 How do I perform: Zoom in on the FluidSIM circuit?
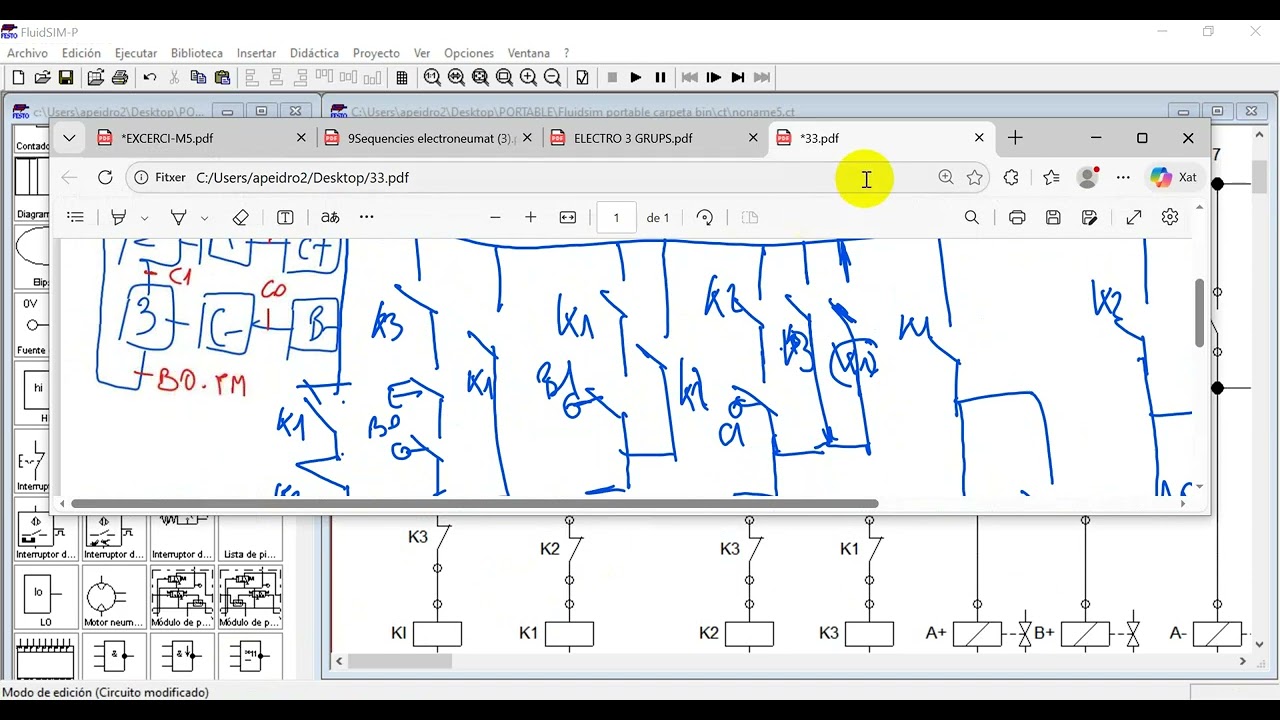[x=528, y=77]
